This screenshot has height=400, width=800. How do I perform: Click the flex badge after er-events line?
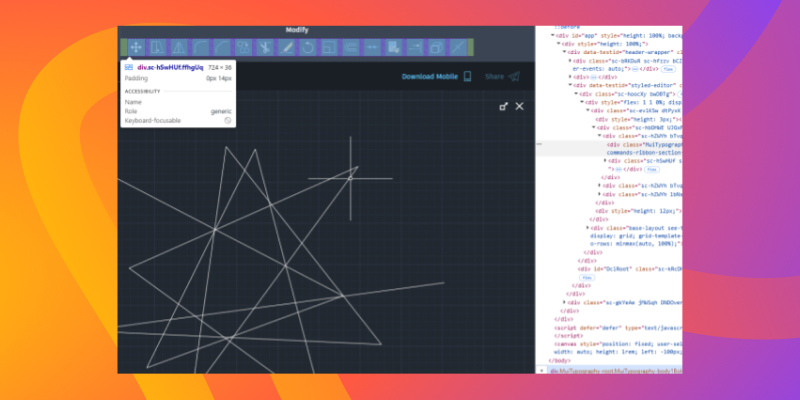668,68
